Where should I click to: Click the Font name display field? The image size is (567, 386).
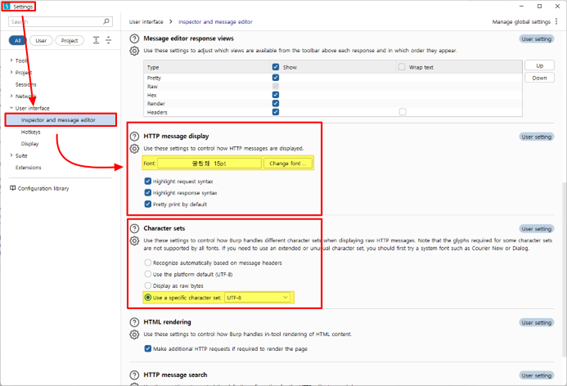pyautogui.click(x=209, y=164)
